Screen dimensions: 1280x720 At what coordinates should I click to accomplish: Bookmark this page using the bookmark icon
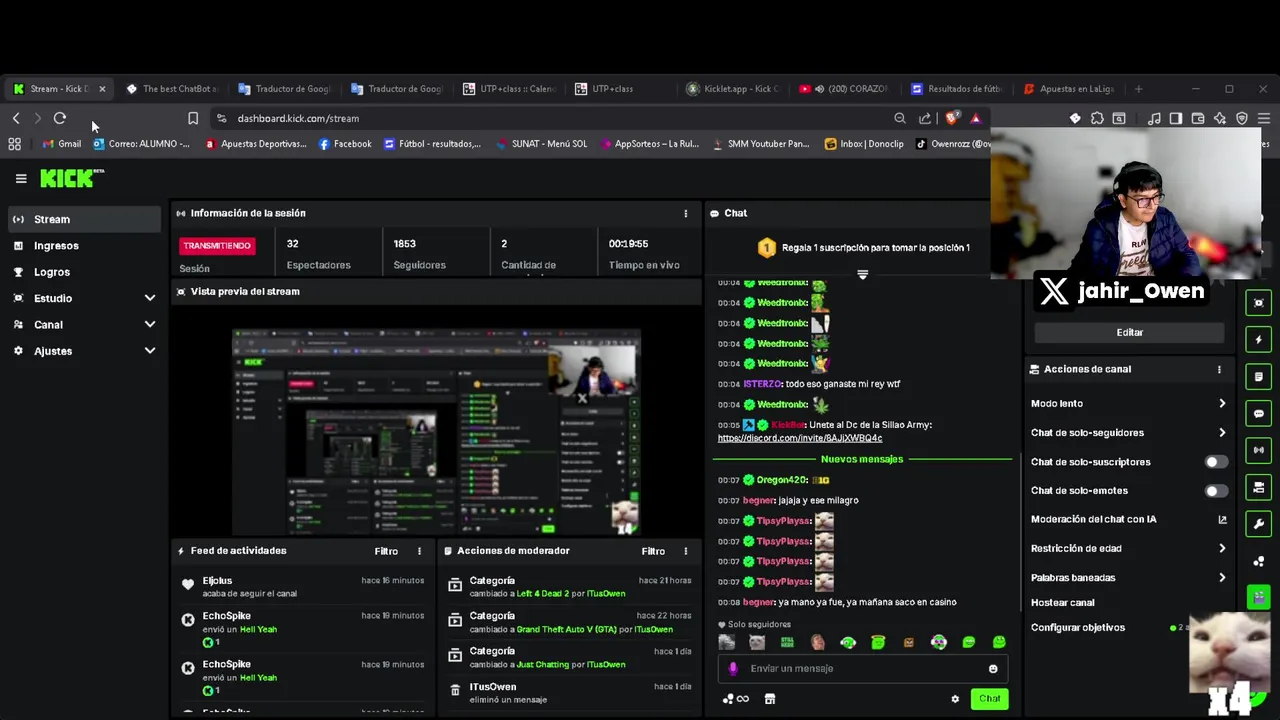(193, 118)
